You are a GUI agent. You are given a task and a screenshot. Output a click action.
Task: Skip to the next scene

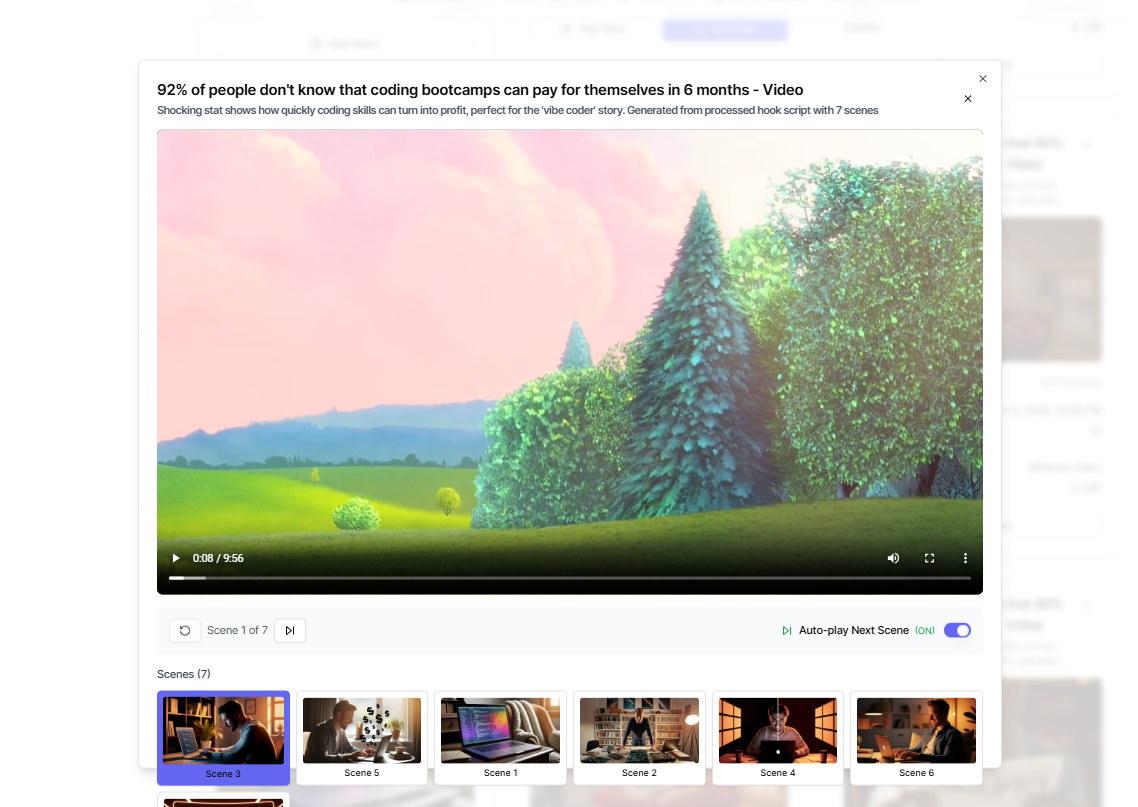tap(290, 630)
